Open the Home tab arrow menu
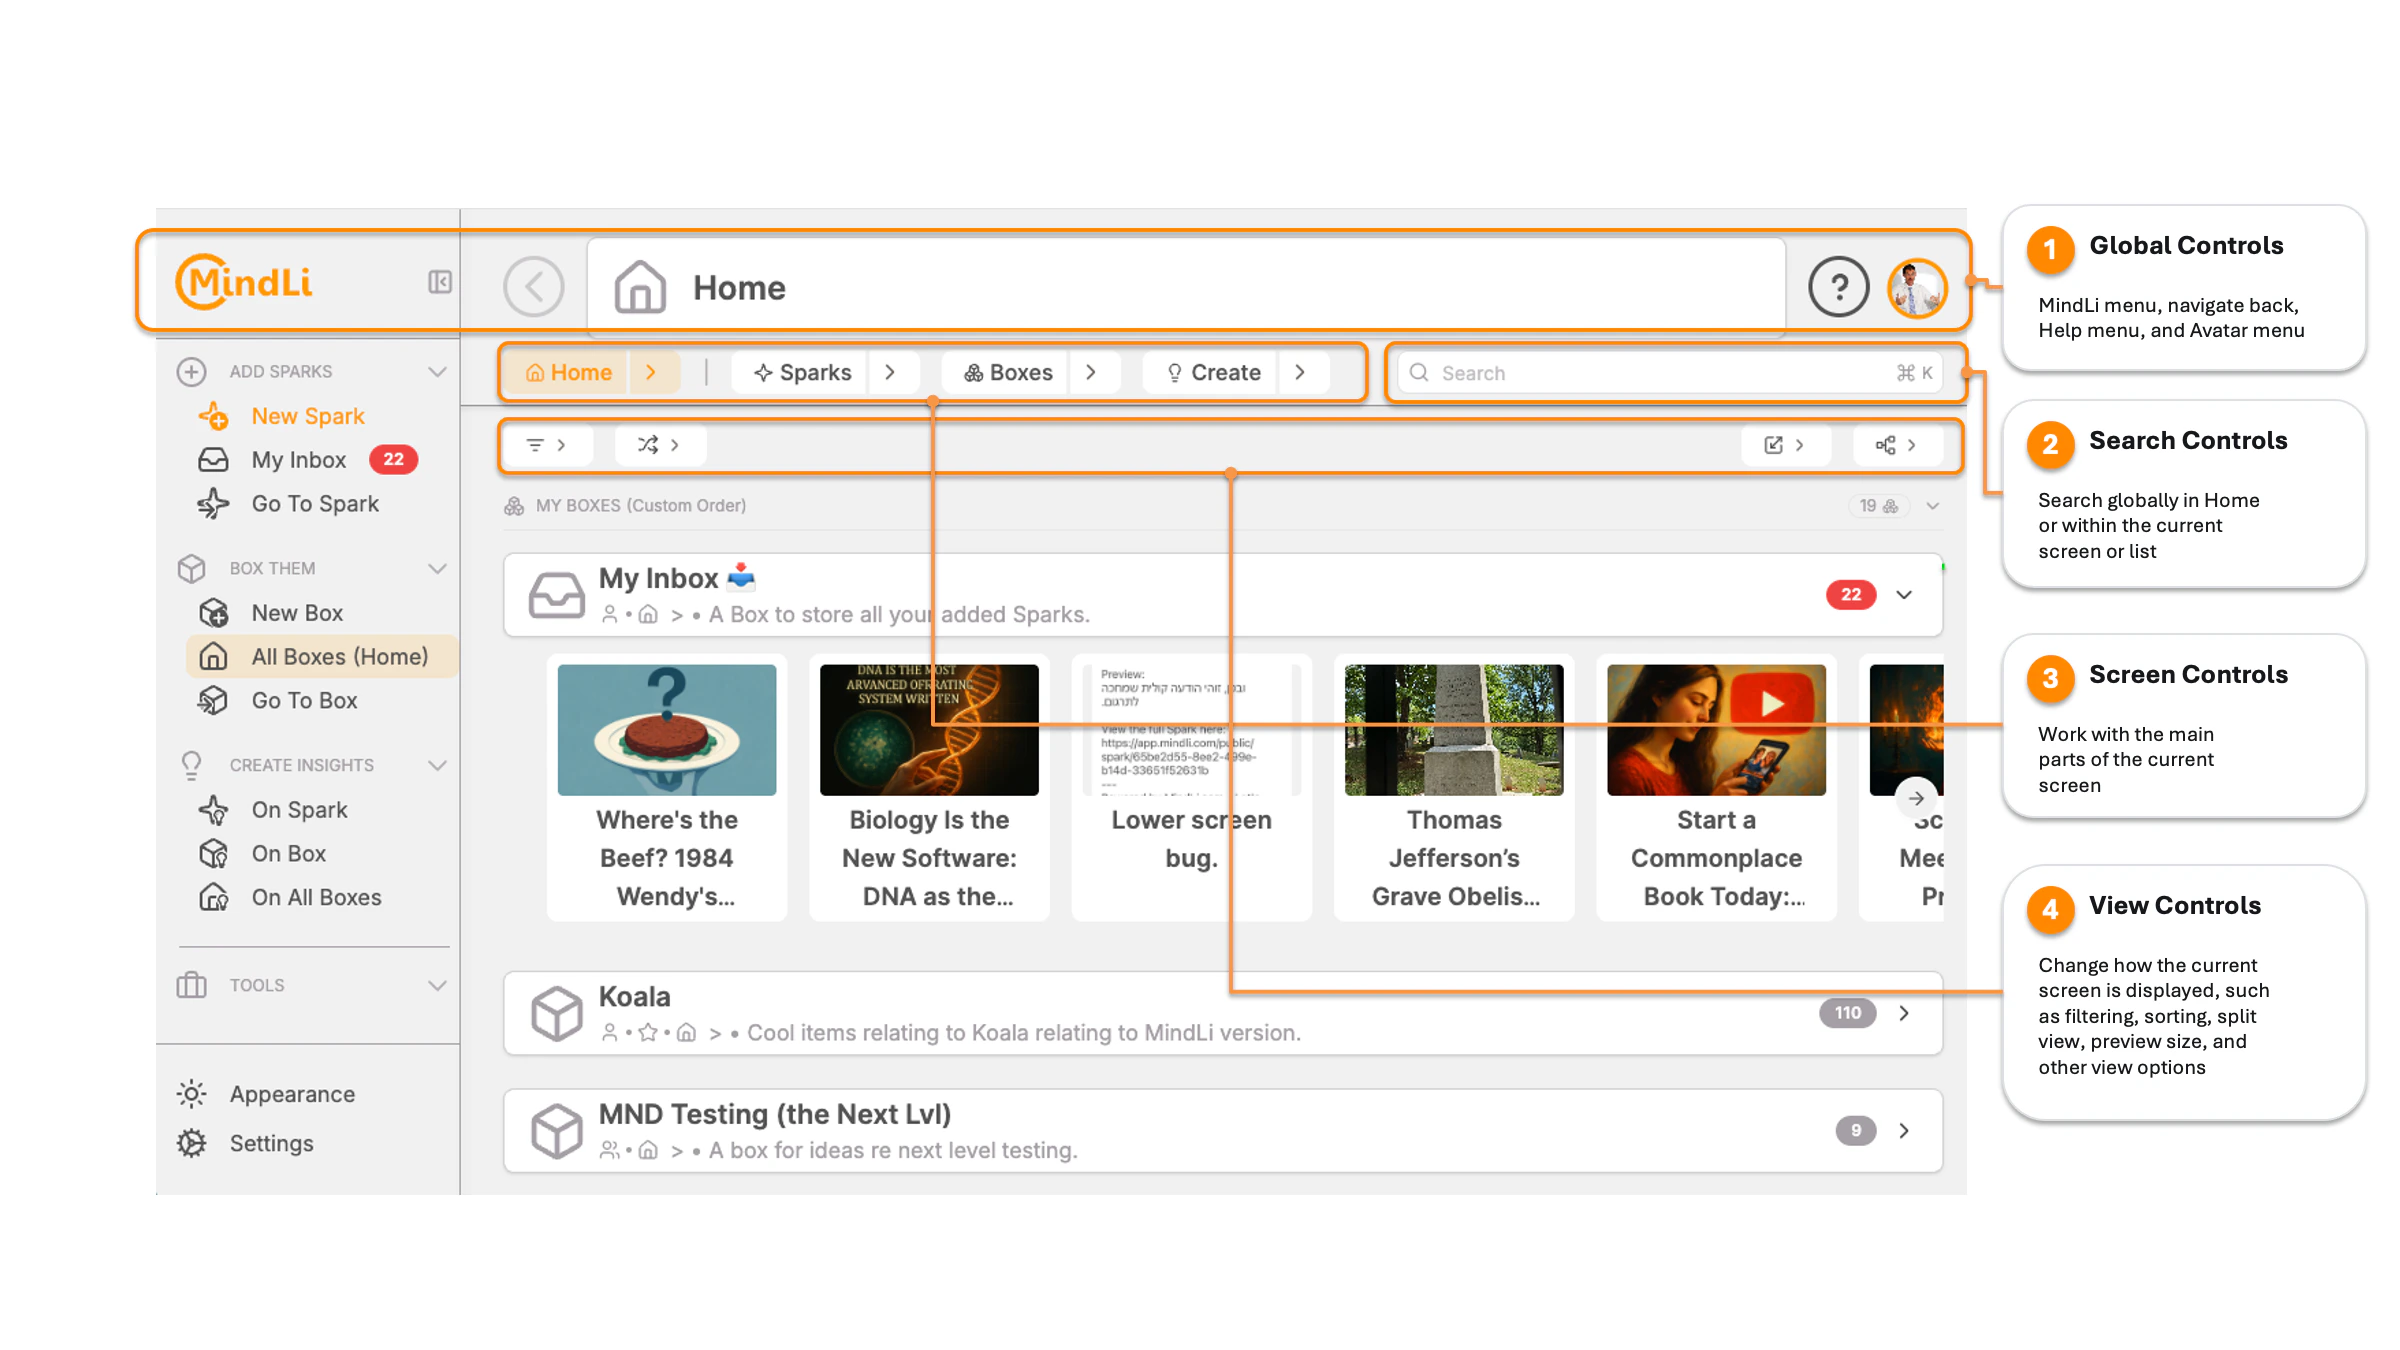 (x=652, y=373)
